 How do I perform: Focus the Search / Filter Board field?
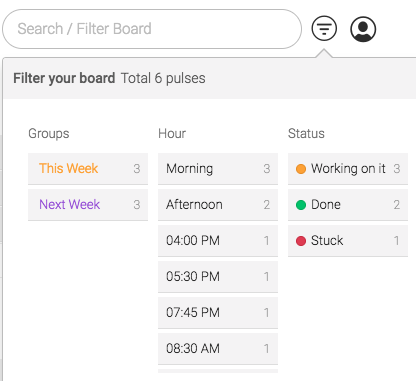152,29
